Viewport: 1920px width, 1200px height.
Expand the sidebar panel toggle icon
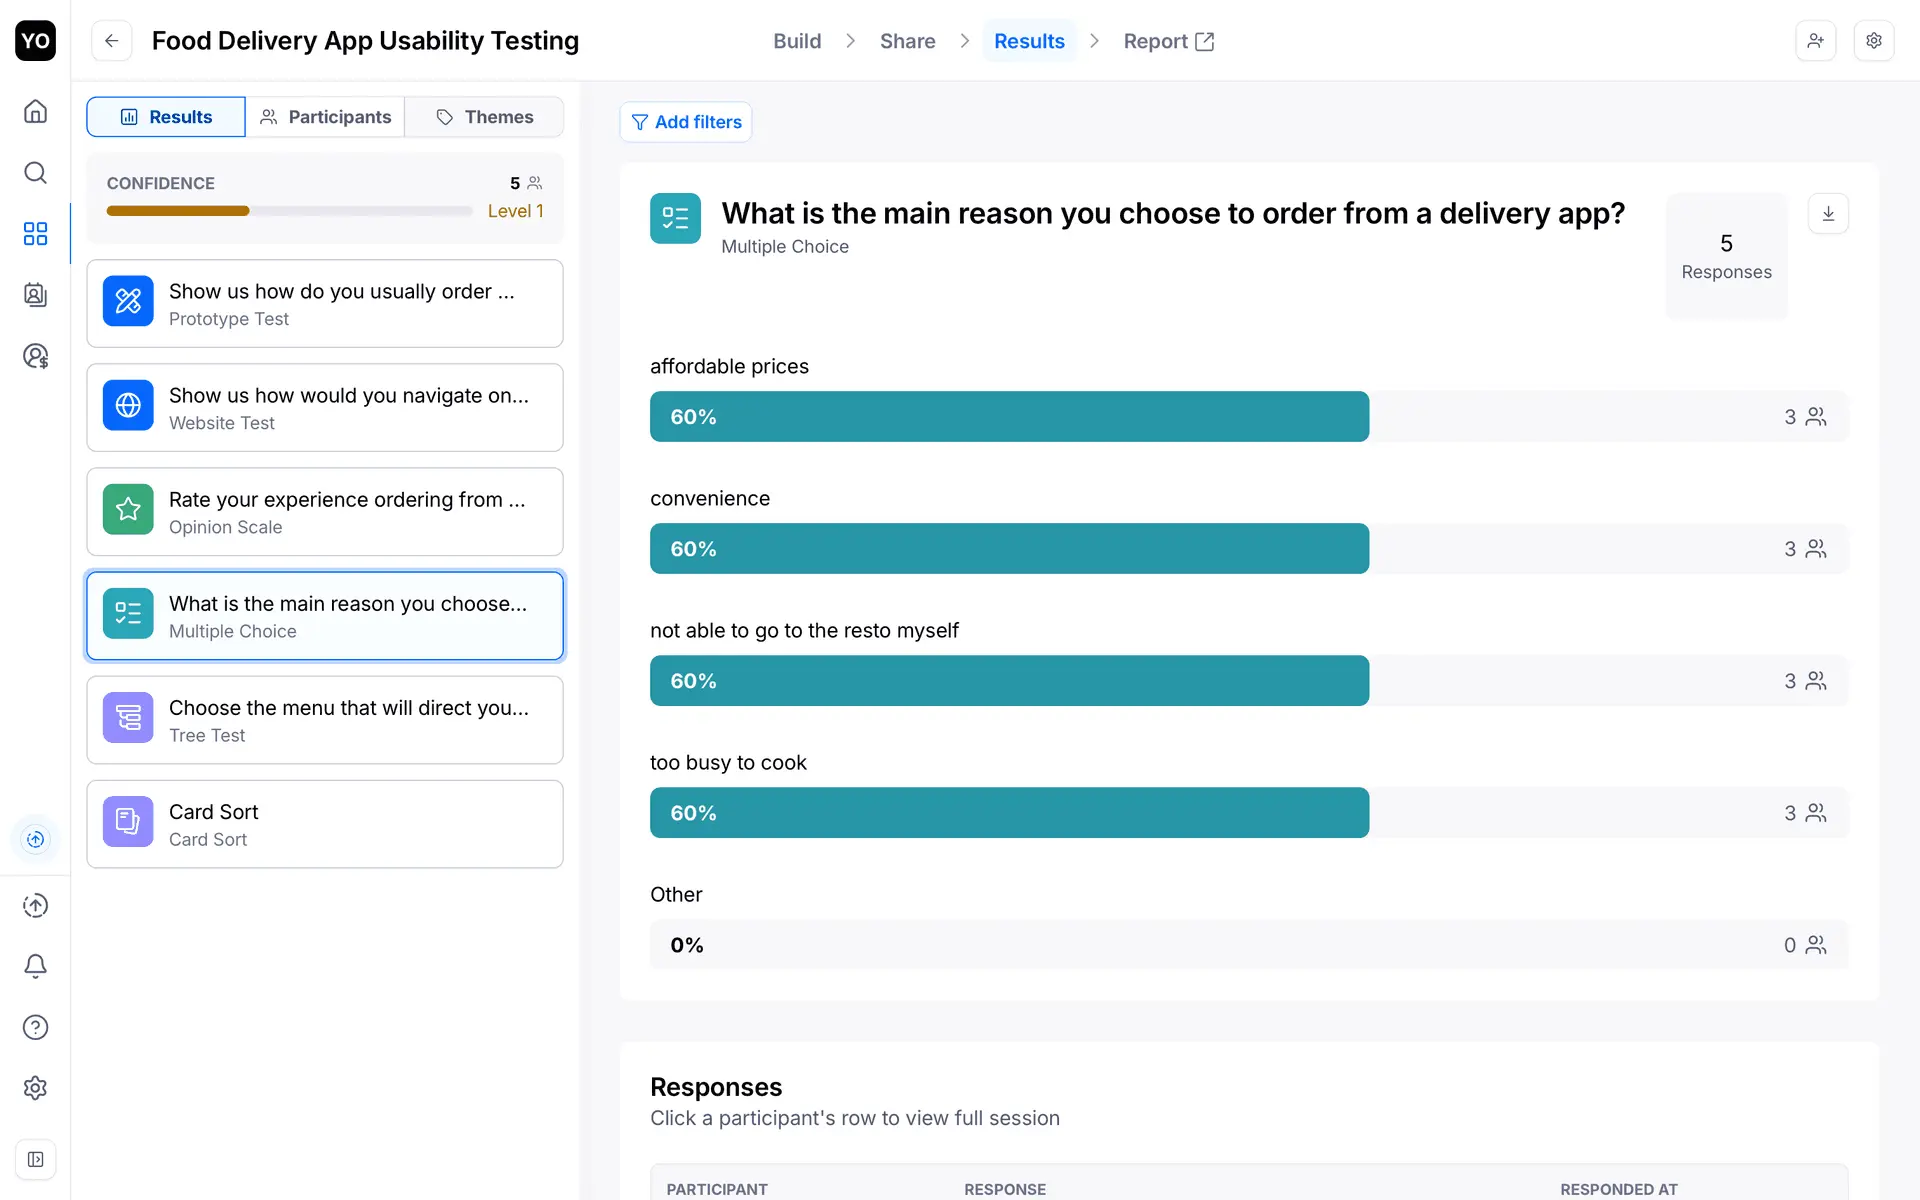click(x=35, y=1159)
